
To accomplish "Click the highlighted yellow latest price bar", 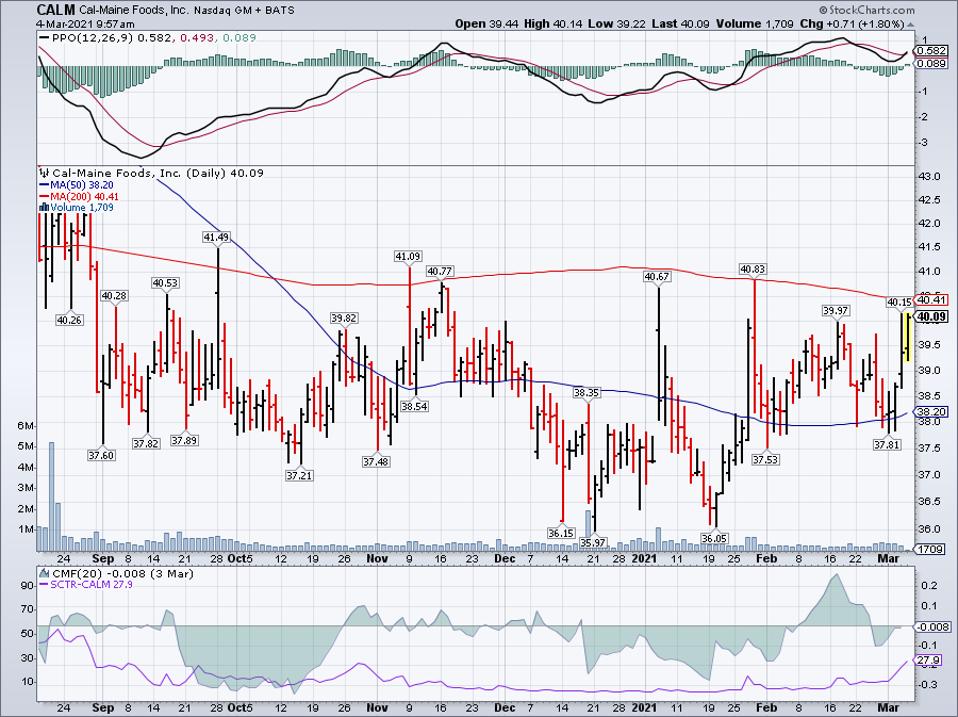I will point(907,337).
